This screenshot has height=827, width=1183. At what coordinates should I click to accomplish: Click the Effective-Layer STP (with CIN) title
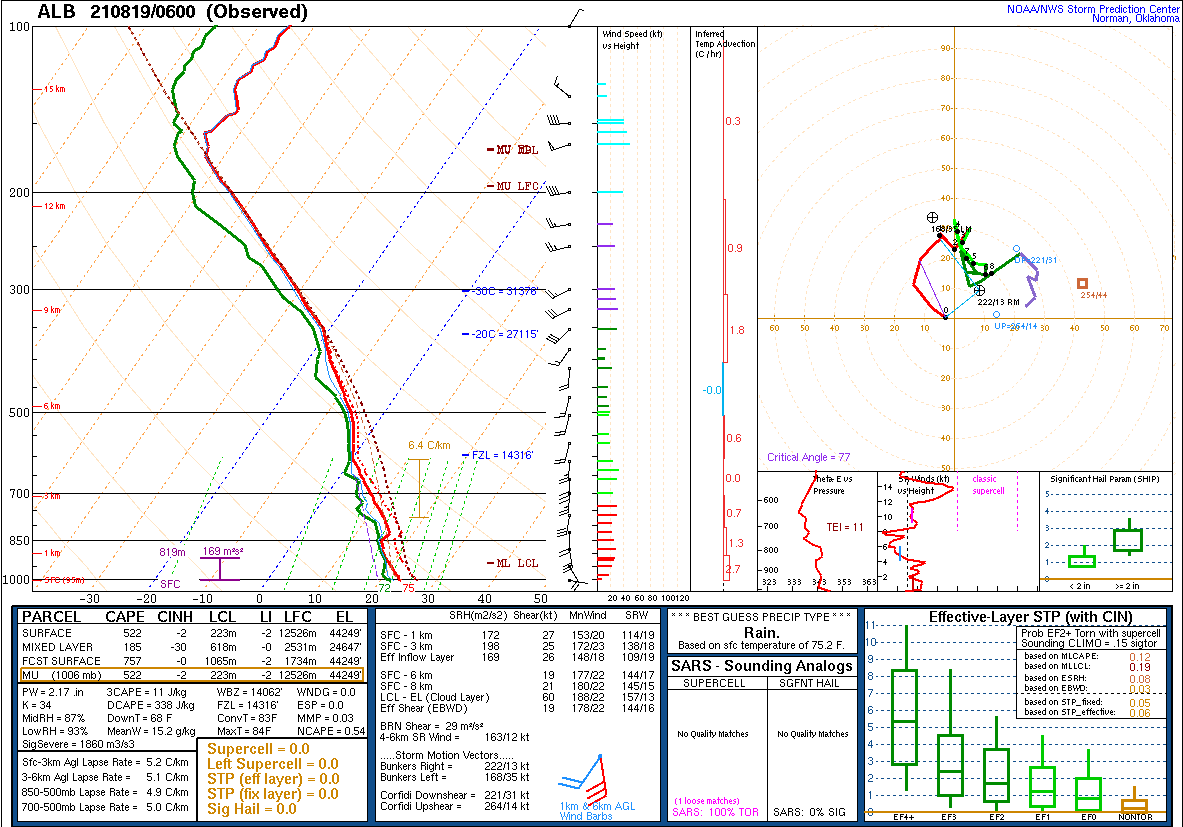(x=1030, y=616)
